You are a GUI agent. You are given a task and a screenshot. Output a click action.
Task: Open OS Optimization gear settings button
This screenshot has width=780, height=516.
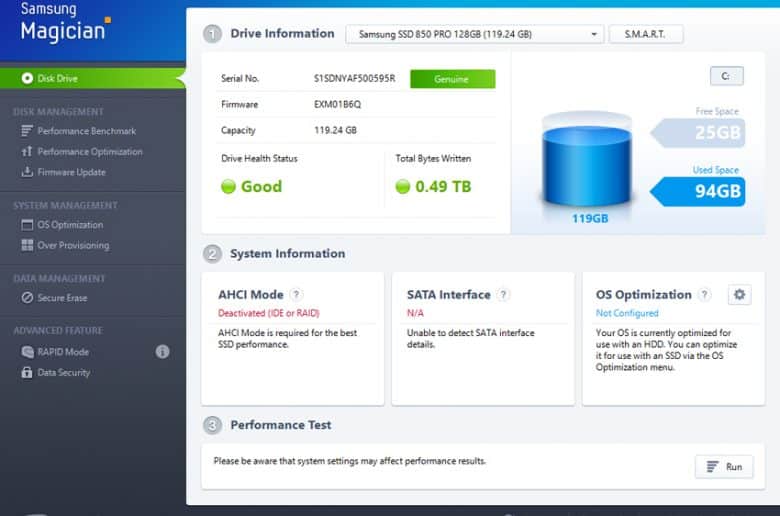(x=740, y=295)
